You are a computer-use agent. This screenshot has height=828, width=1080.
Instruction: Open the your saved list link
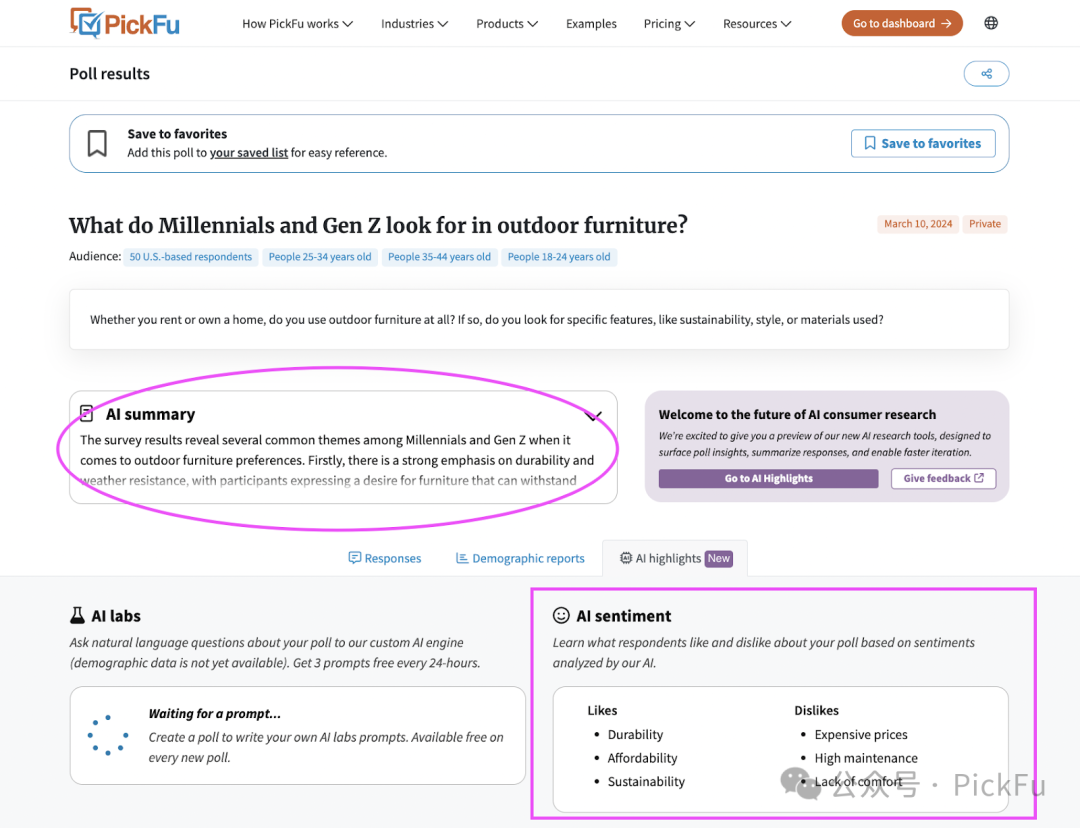tap(249, 153)
